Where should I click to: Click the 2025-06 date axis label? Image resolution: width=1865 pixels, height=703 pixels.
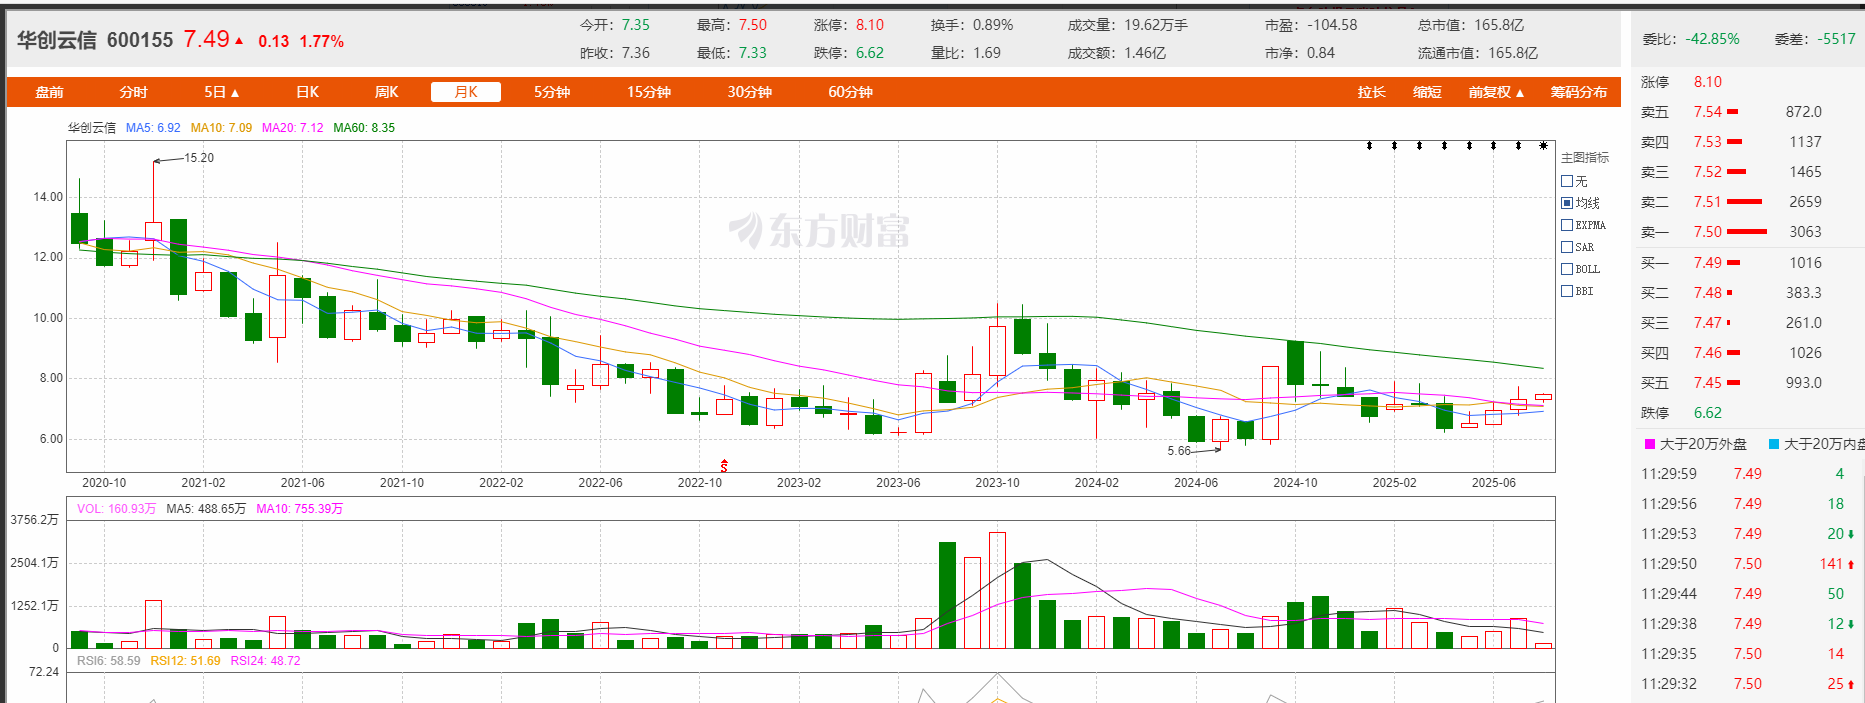click(x=1493, y=483)
